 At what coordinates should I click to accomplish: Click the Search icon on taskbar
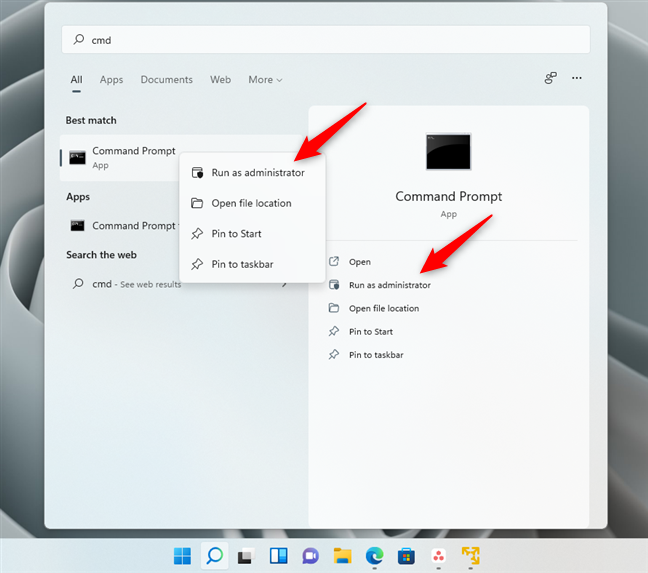(214, 556)
